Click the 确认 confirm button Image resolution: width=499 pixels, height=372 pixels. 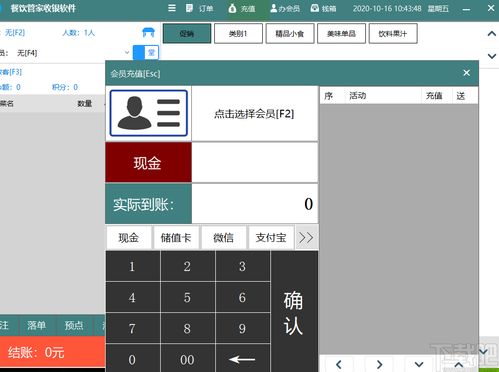pyautogui.click(x=294, y=312)
